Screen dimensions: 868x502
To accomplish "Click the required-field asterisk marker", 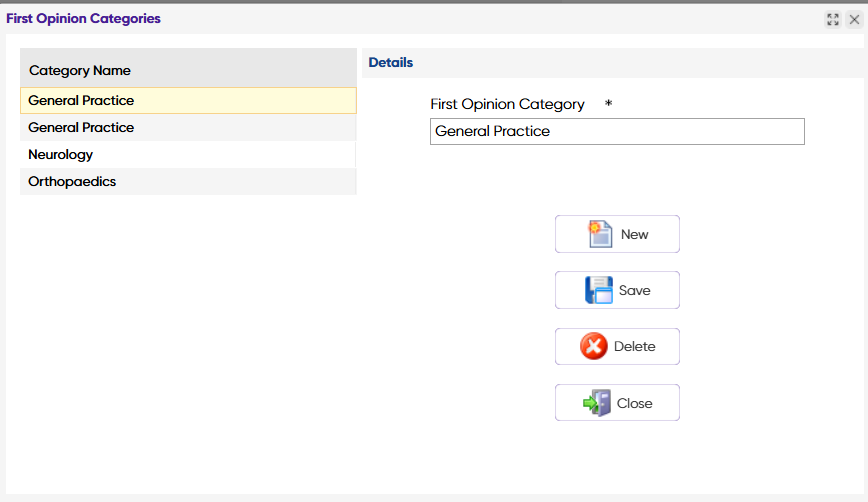I will [x=608, y=104].
